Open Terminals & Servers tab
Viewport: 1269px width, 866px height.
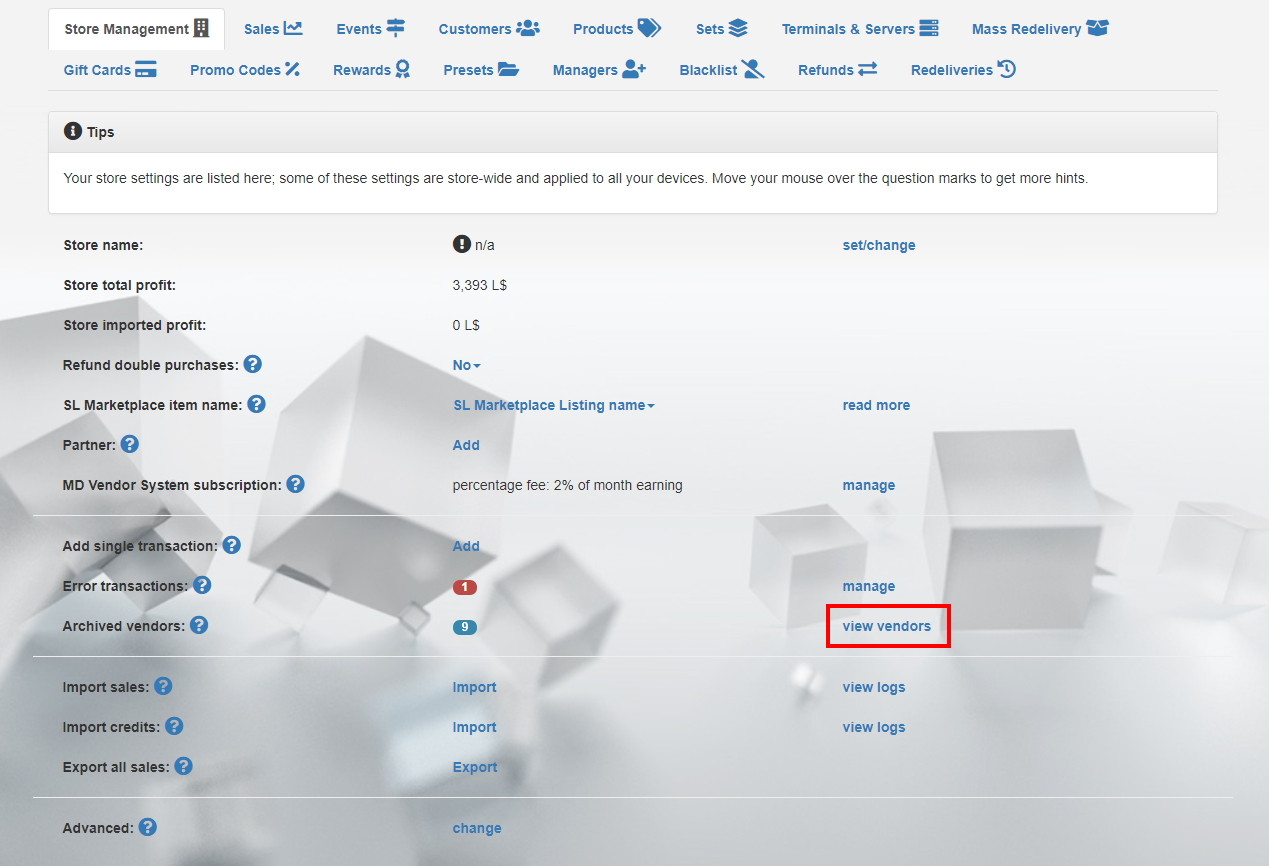point(860,29)
